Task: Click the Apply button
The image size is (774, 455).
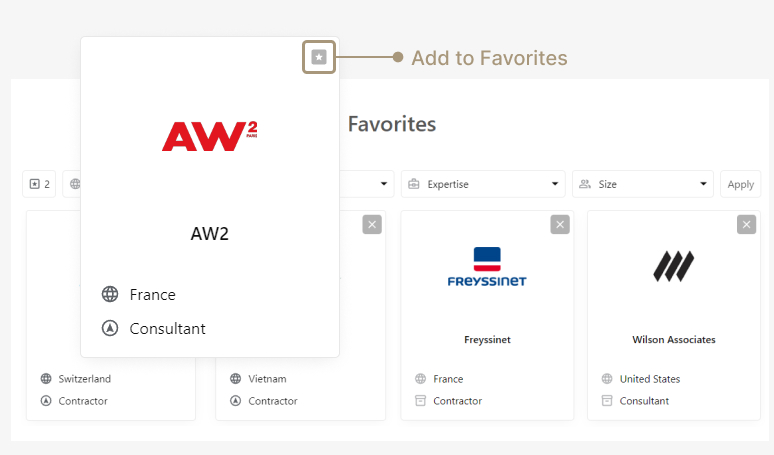Action: coord(740,184)
